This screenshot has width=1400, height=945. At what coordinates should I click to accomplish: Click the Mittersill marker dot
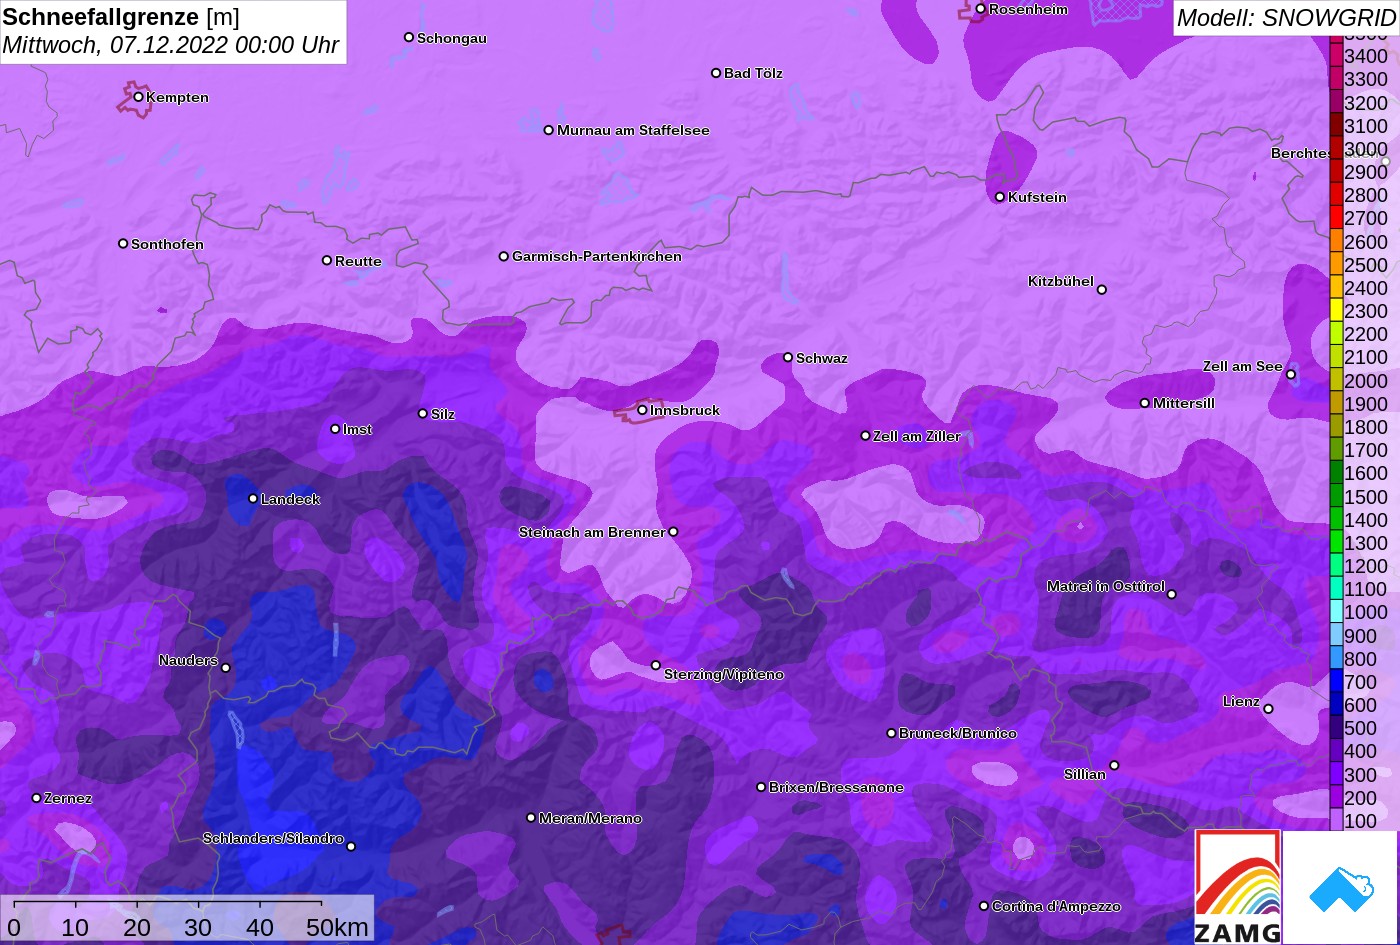tap(1145, 403)
